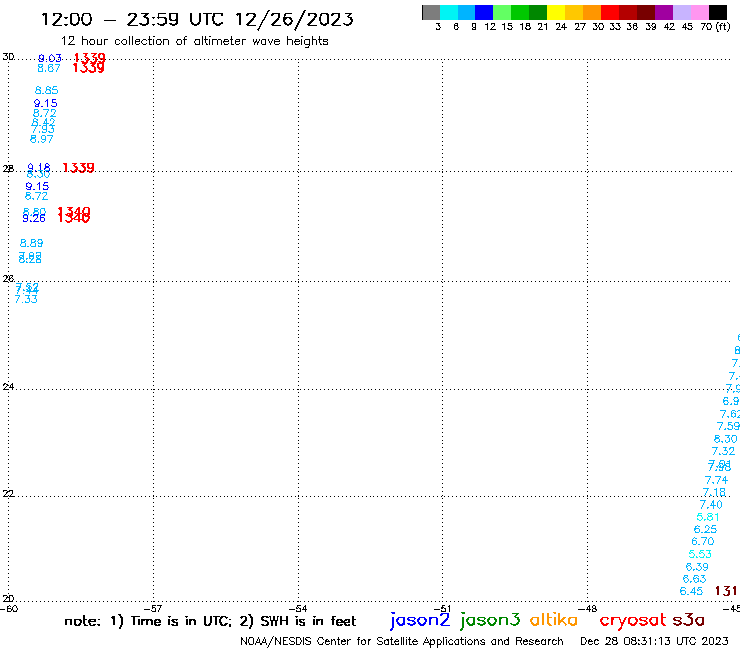Image resolution: width=740 pixels, height=650 pixels.
Task: Click the wave height value 6.63
Action: (x=694, y=579)
